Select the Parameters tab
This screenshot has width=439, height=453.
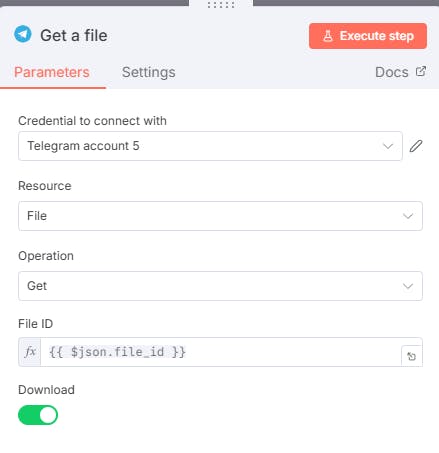click(52, 72)
